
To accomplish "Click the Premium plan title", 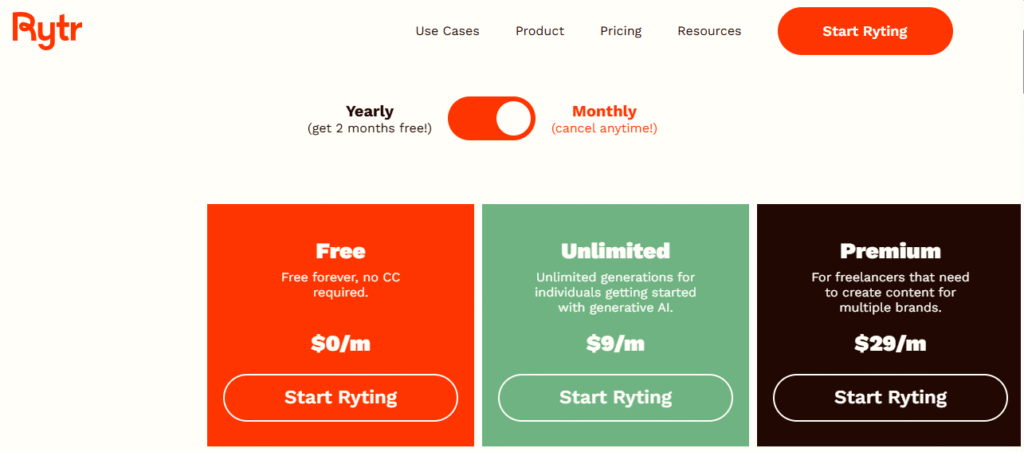I will (x=890, y=251).
